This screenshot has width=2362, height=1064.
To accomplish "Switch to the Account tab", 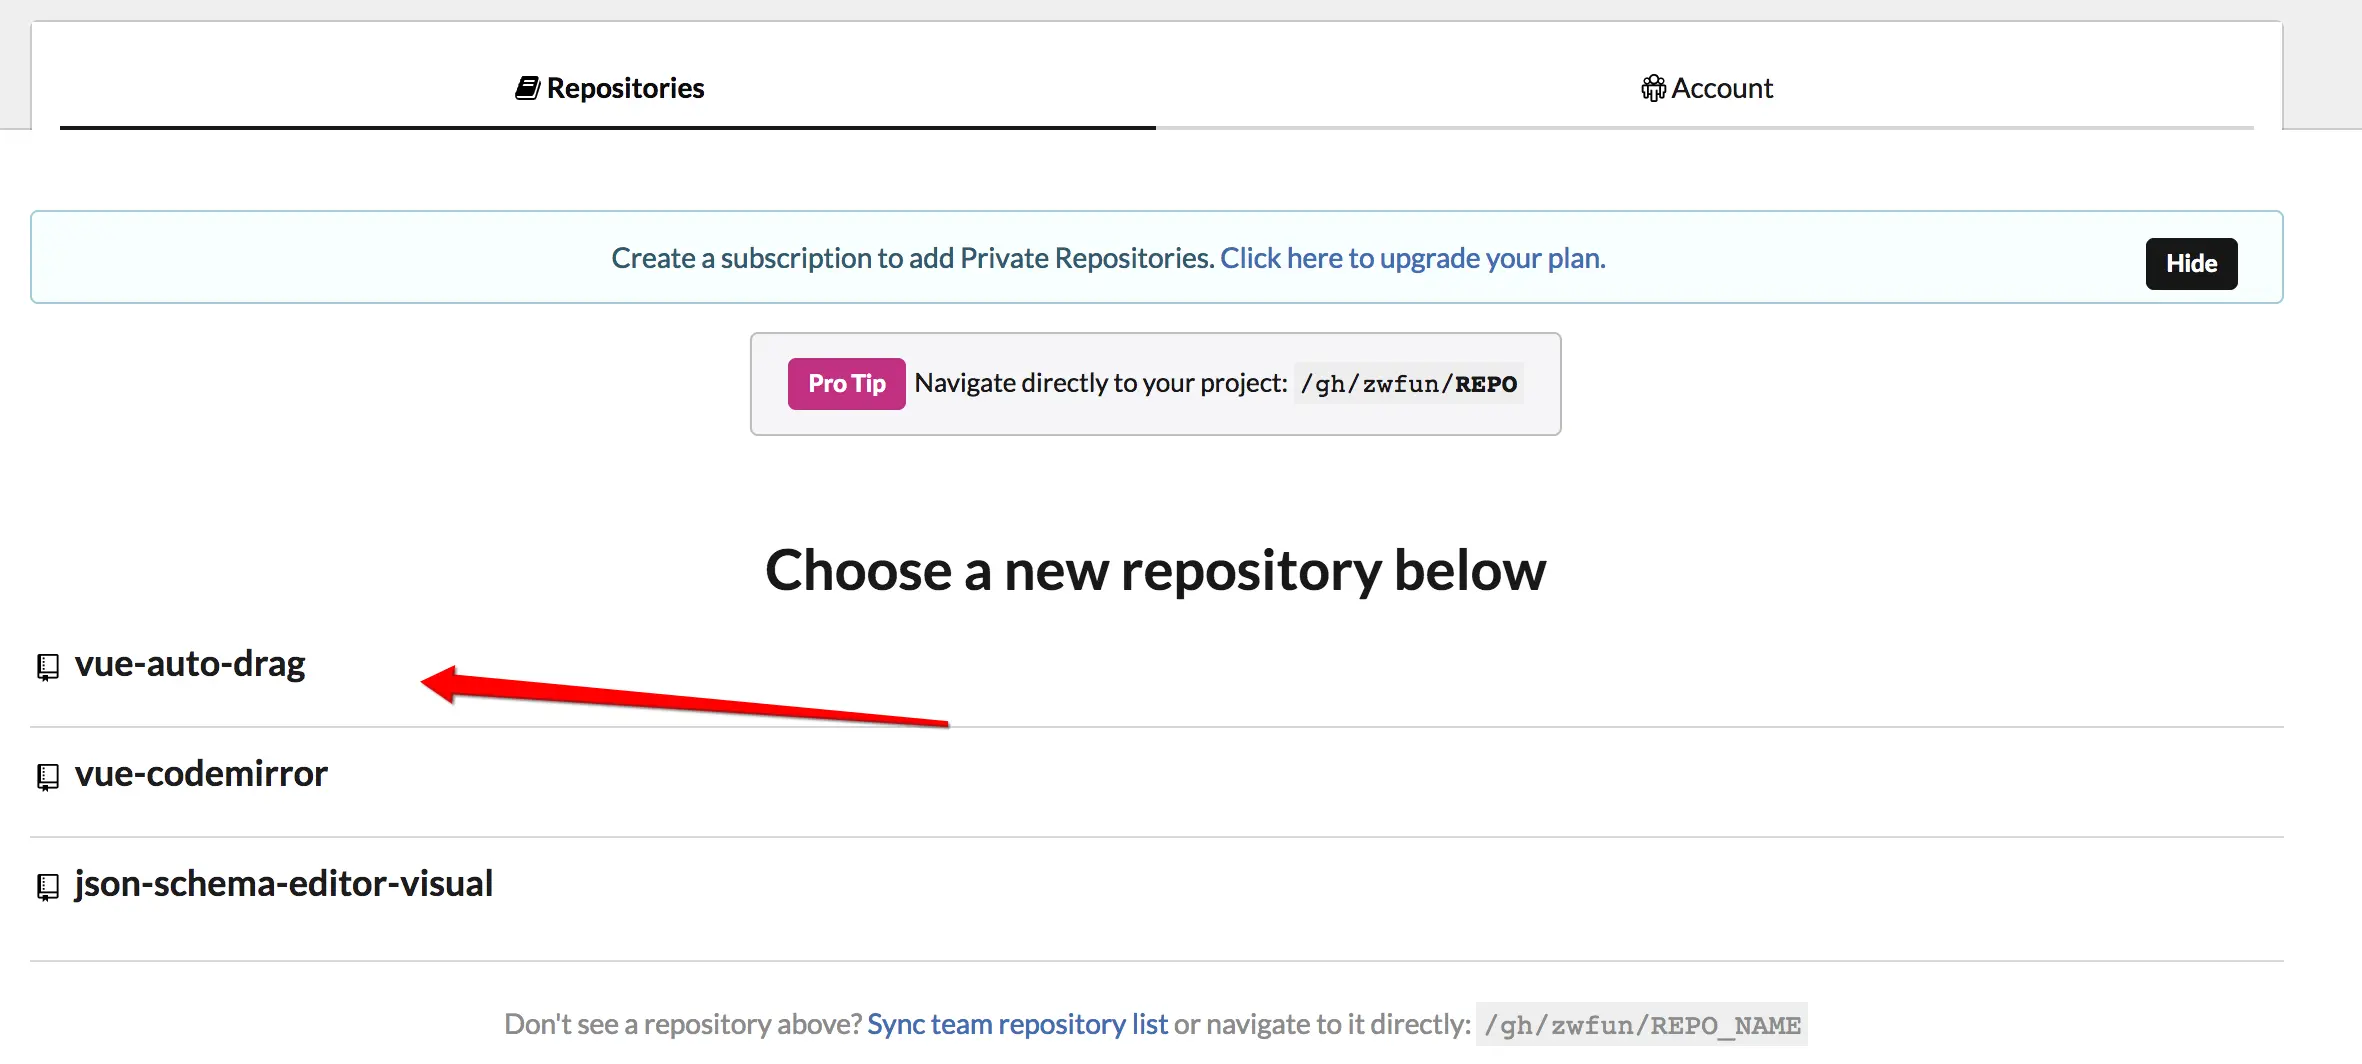I will tap(1706, 88).
